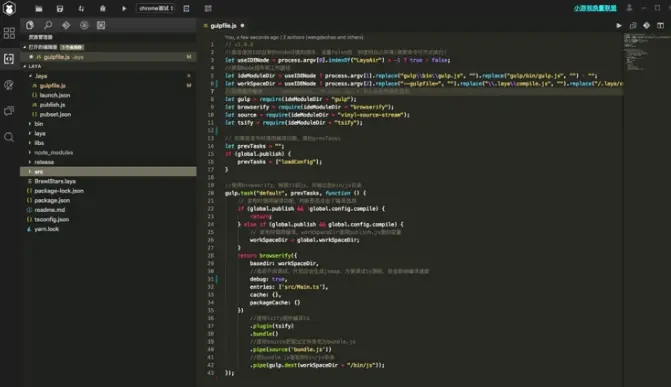The width and height of the screenshot is (671, 387).
Task: Open the source control diamond icon
Action: pyautogui.click(x=66, y=25)
